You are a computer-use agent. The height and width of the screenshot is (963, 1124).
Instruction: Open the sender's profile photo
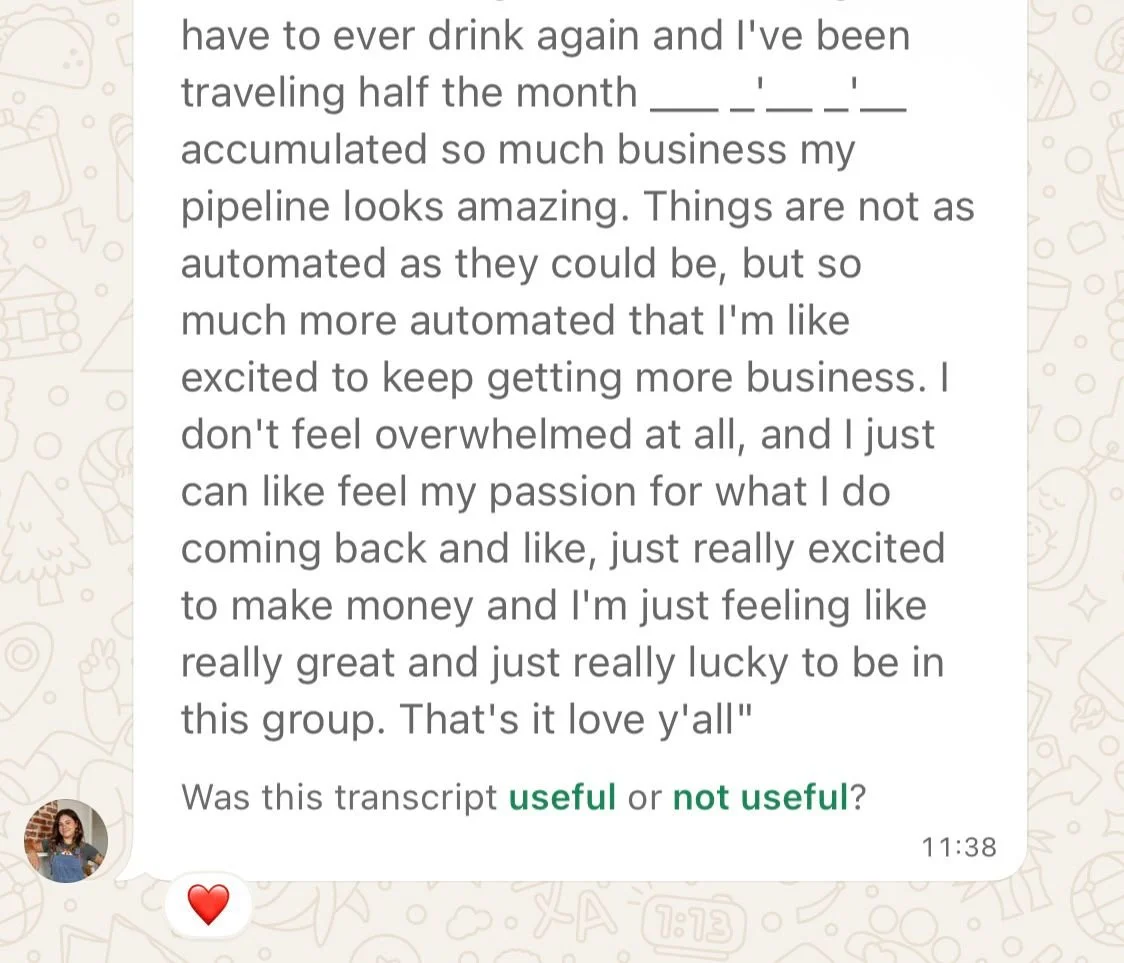(66, 840)
